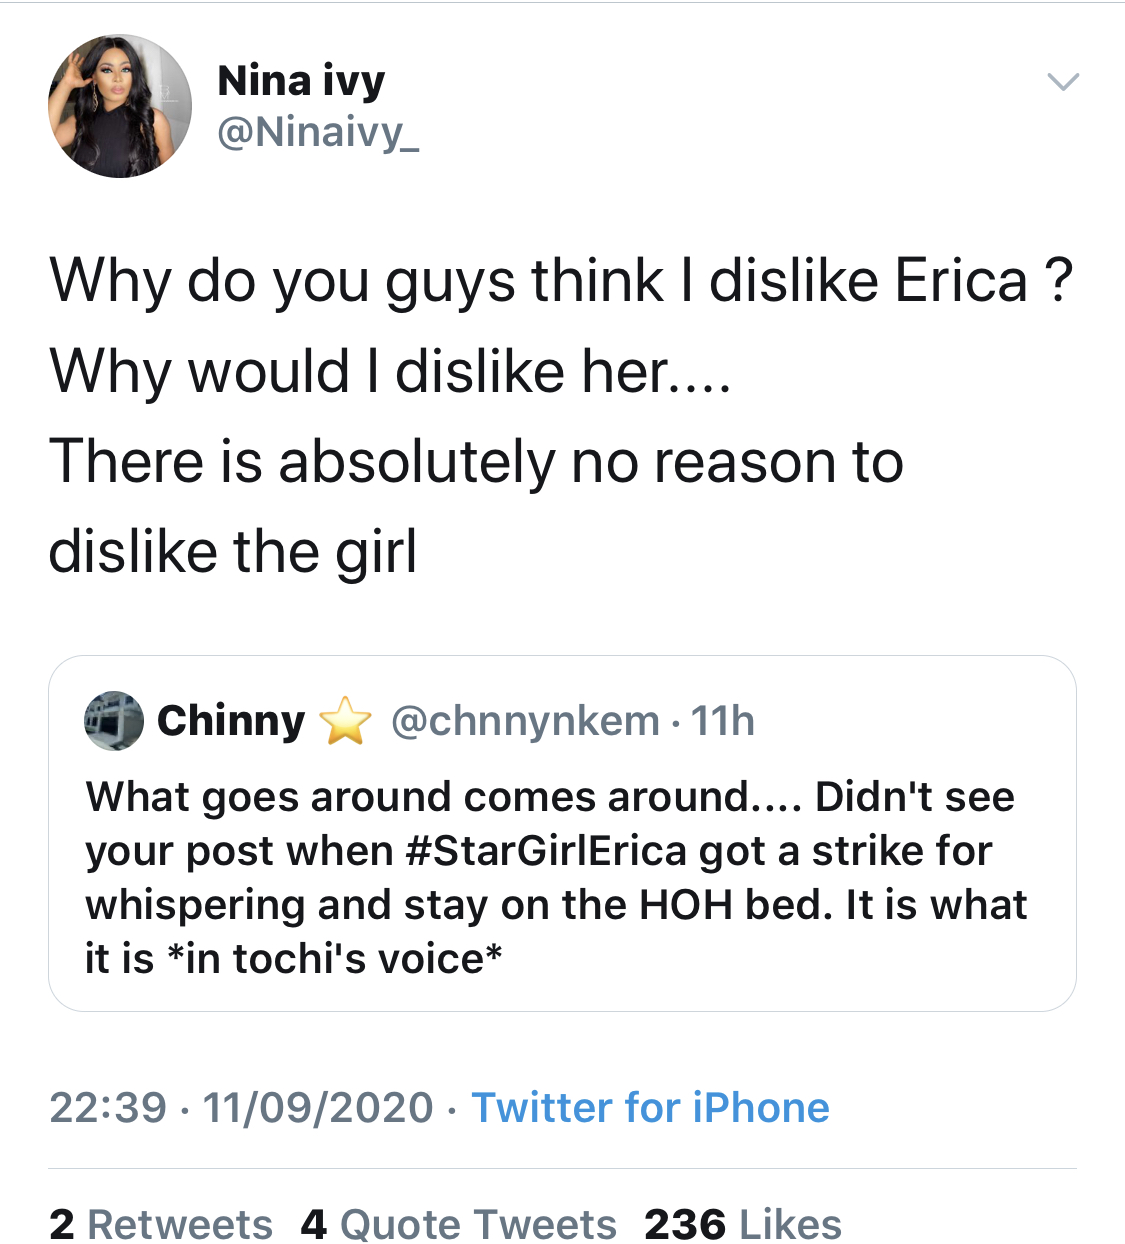View the 2 Retweets list

(x=161, y=1224)
